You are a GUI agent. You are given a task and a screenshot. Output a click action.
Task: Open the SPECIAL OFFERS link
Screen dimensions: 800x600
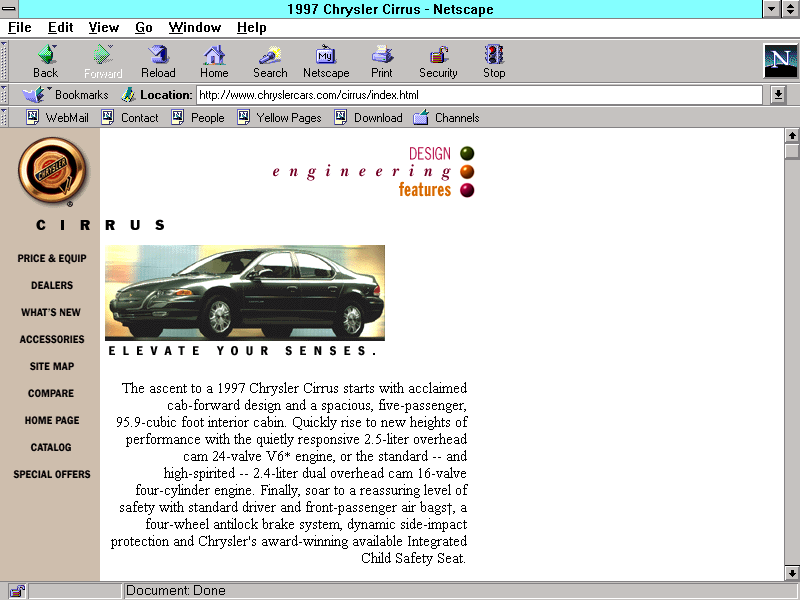52,474
